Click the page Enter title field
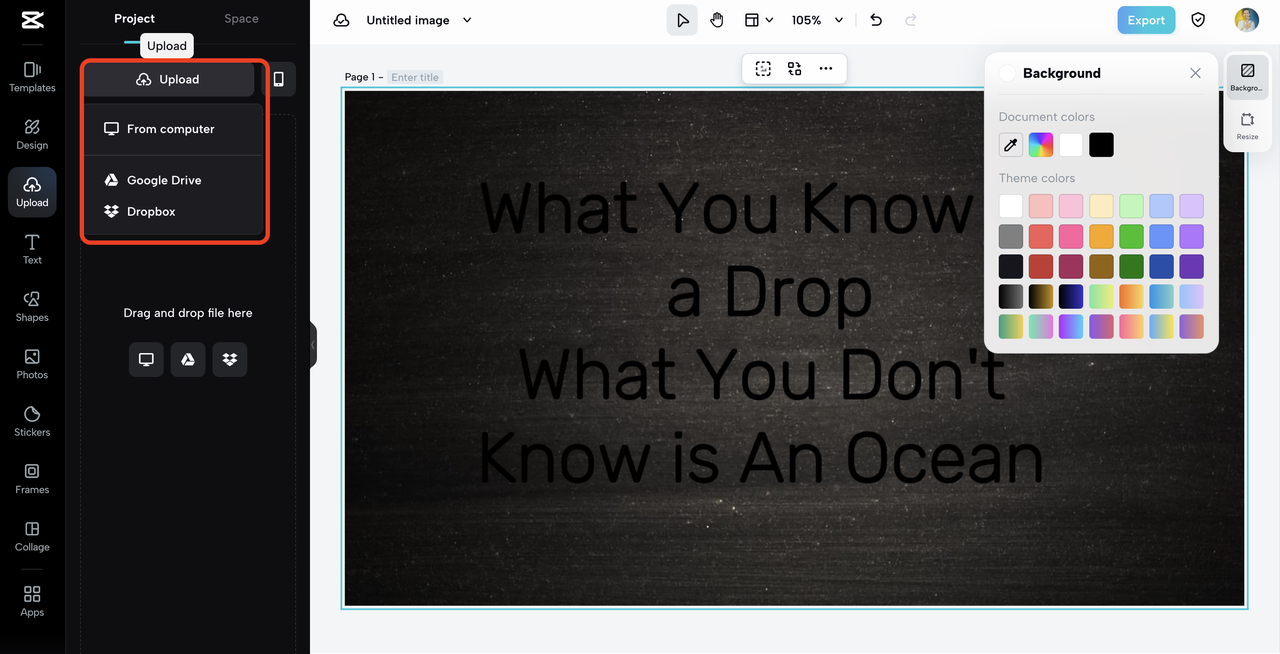The height and width of the screenshot is (654, 1280). pos(415,77)
